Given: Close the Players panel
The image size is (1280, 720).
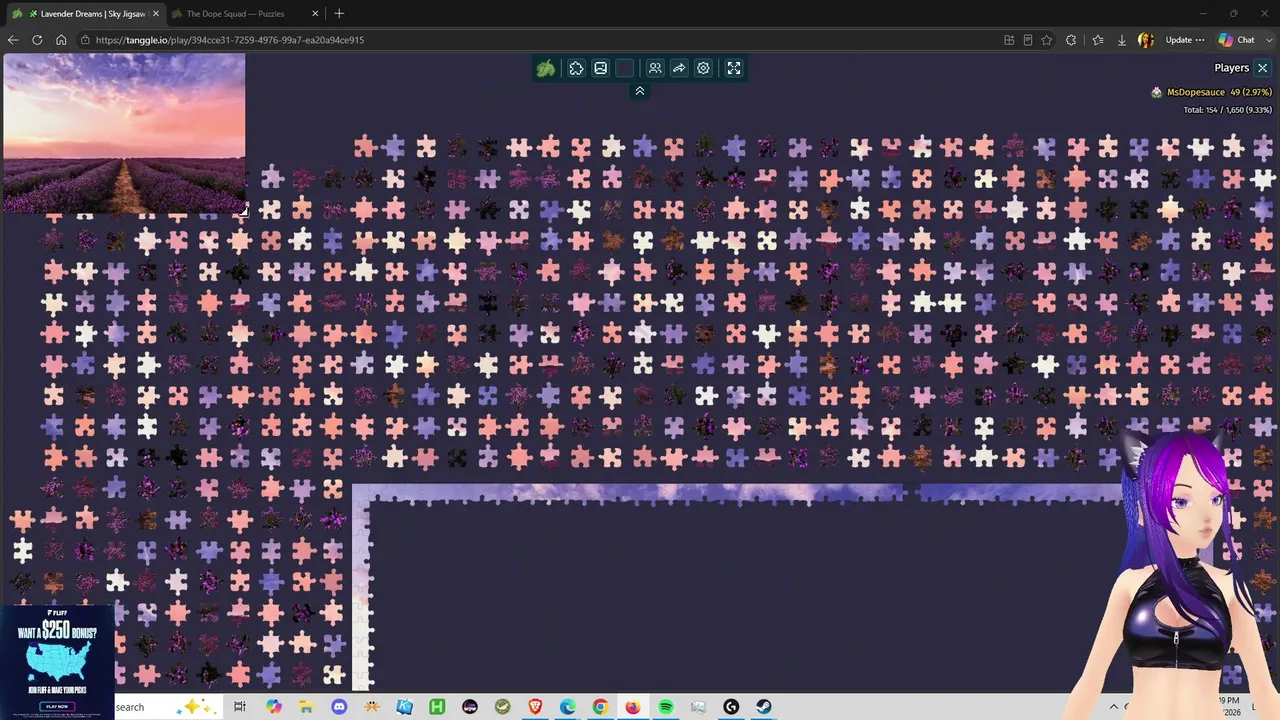Looking at the screenshot, I should 1262,68.
